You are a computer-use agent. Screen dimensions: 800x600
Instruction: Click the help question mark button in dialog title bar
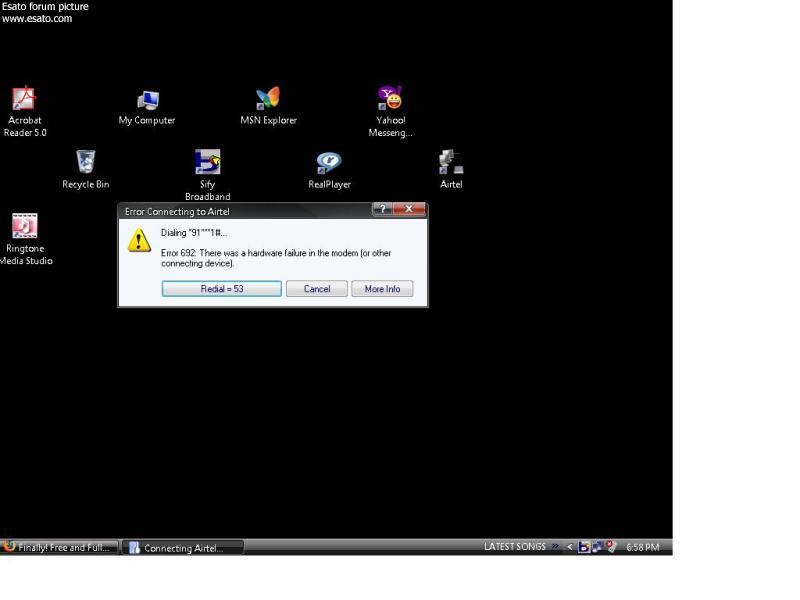(383, 209)
